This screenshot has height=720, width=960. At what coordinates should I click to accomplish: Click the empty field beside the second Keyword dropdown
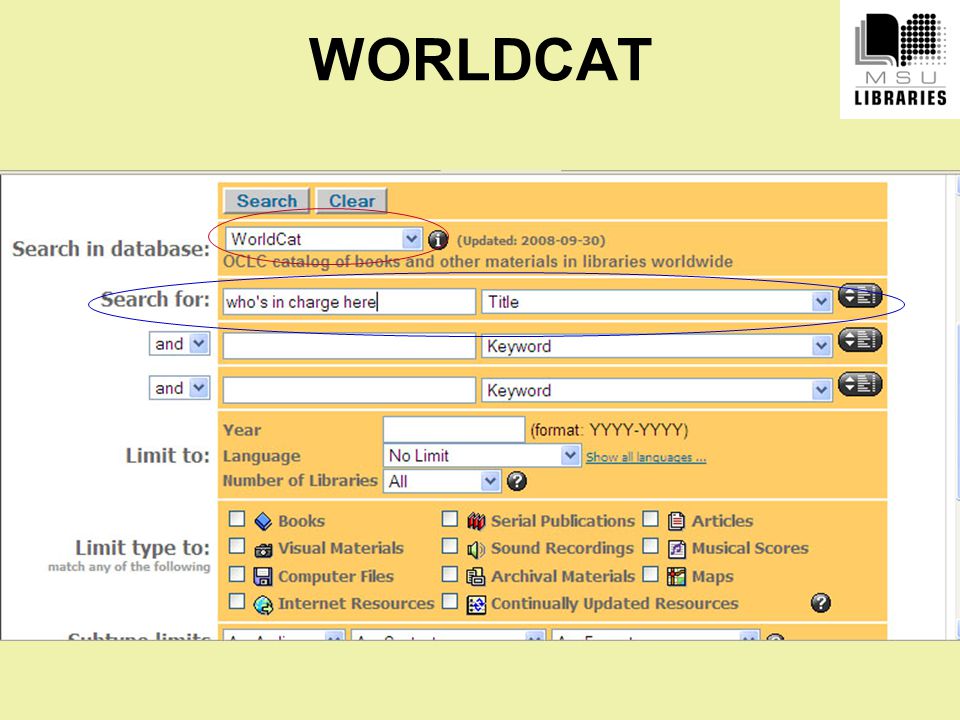[x=349, y=390]
